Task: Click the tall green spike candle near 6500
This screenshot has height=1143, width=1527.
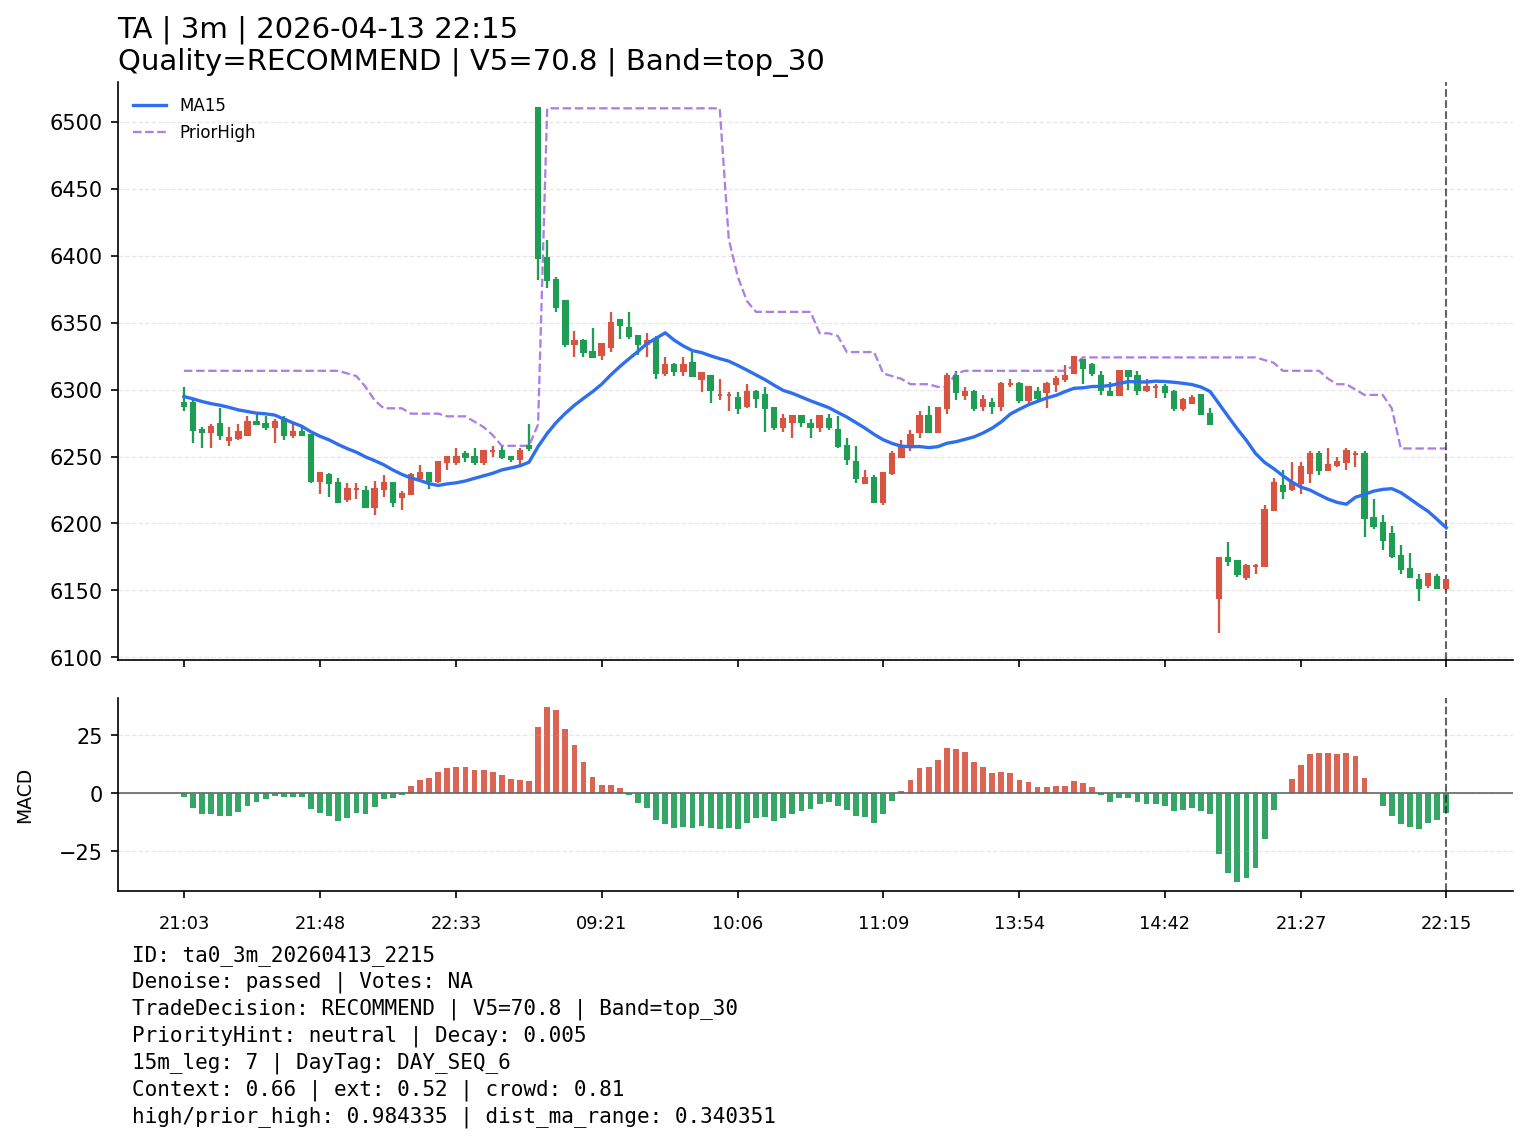Action: (x=538, y=182)
